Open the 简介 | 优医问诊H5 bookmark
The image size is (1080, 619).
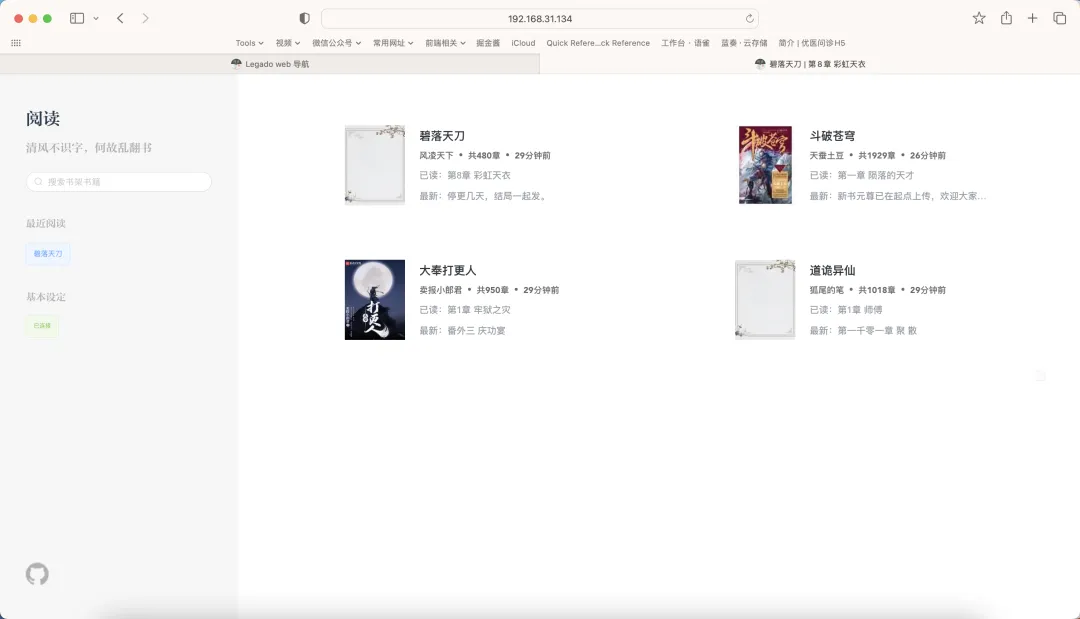coord(811,43)
